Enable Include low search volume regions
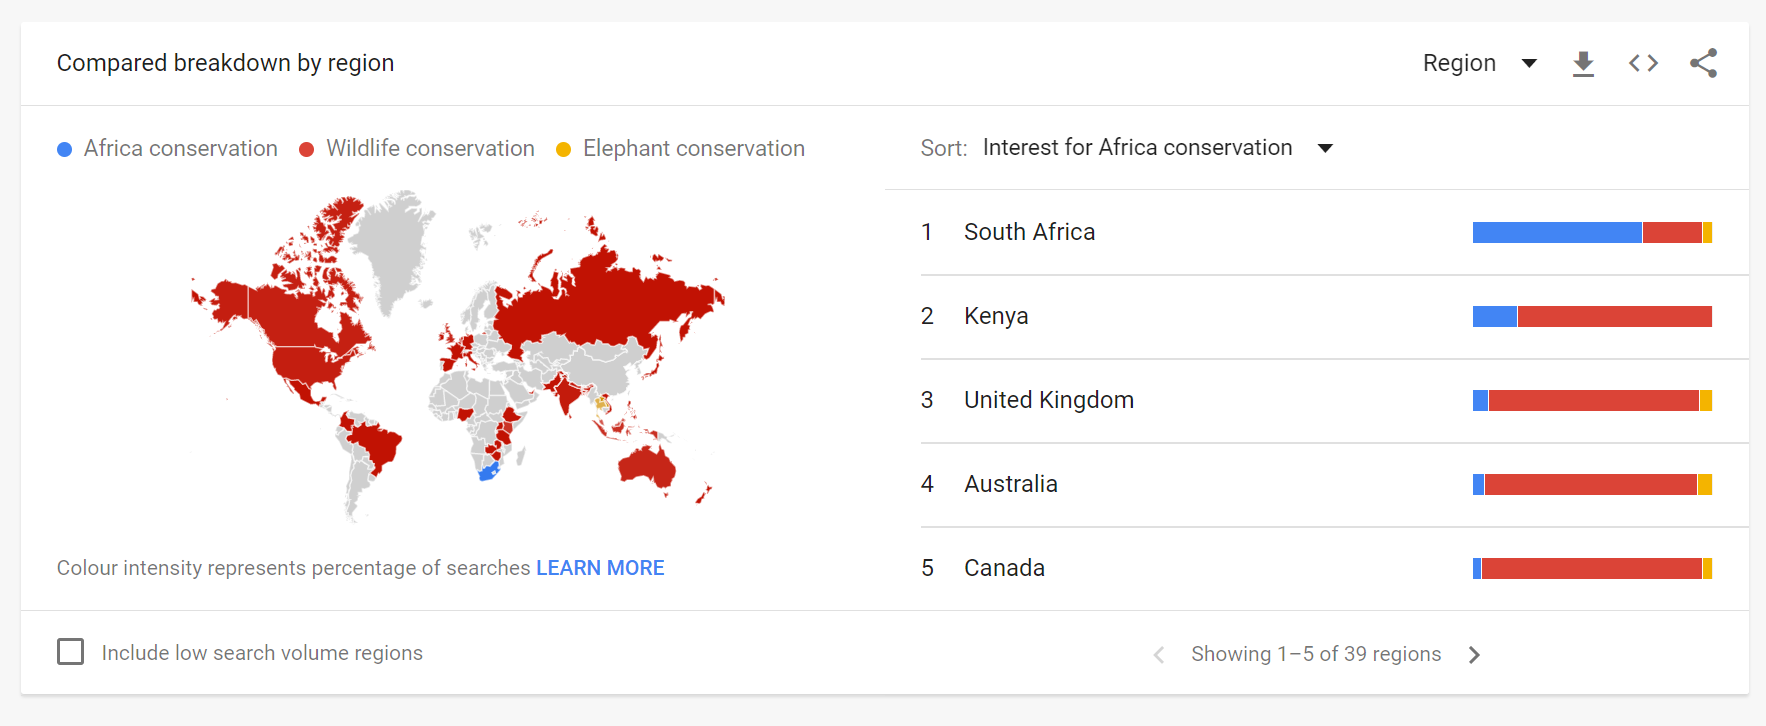 coord(70,651)
